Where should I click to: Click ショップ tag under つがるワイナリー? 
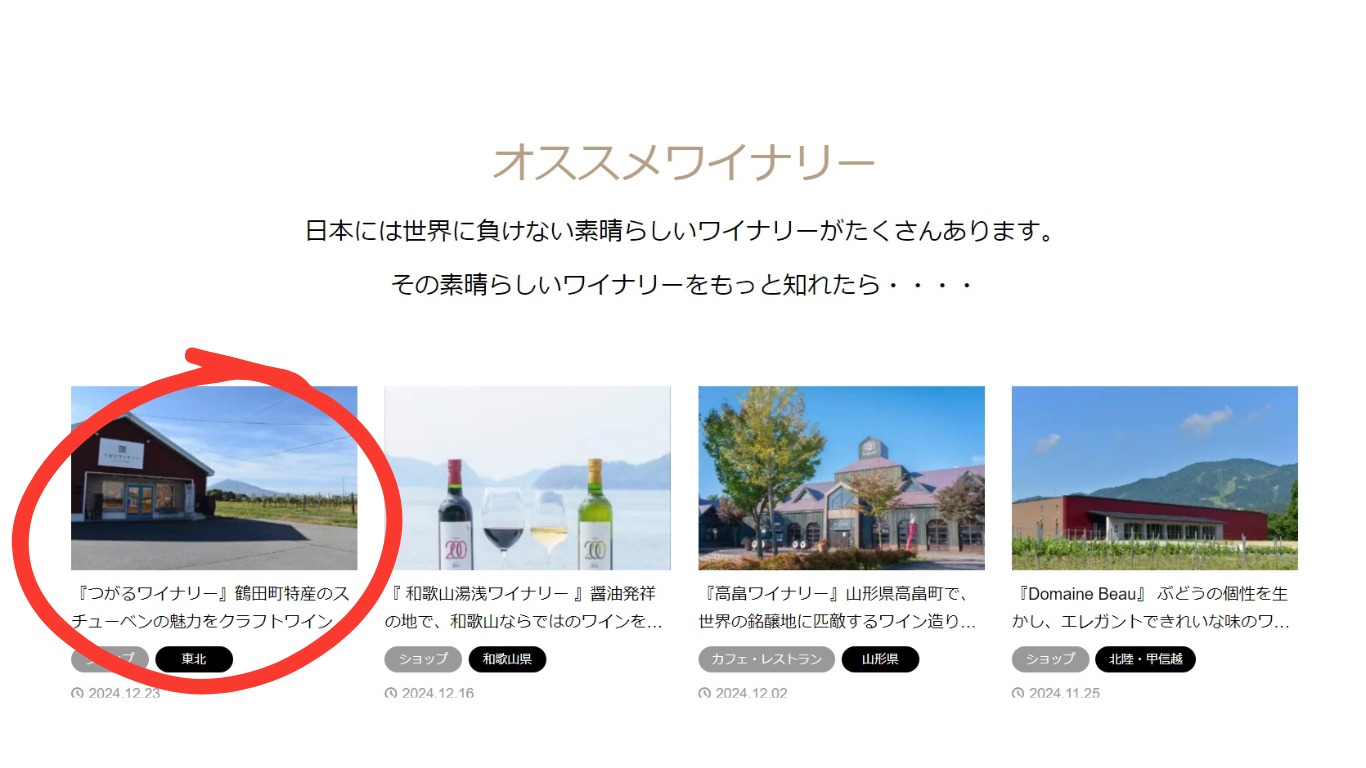[x=110, y=659]
